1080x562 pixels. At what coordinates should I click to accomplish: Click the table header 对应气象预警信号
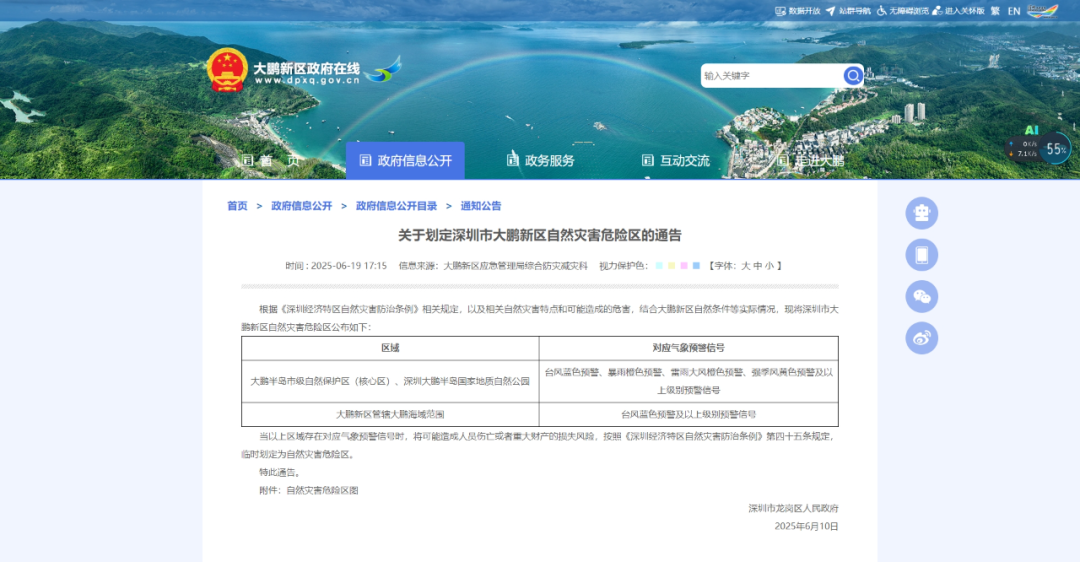688,348
